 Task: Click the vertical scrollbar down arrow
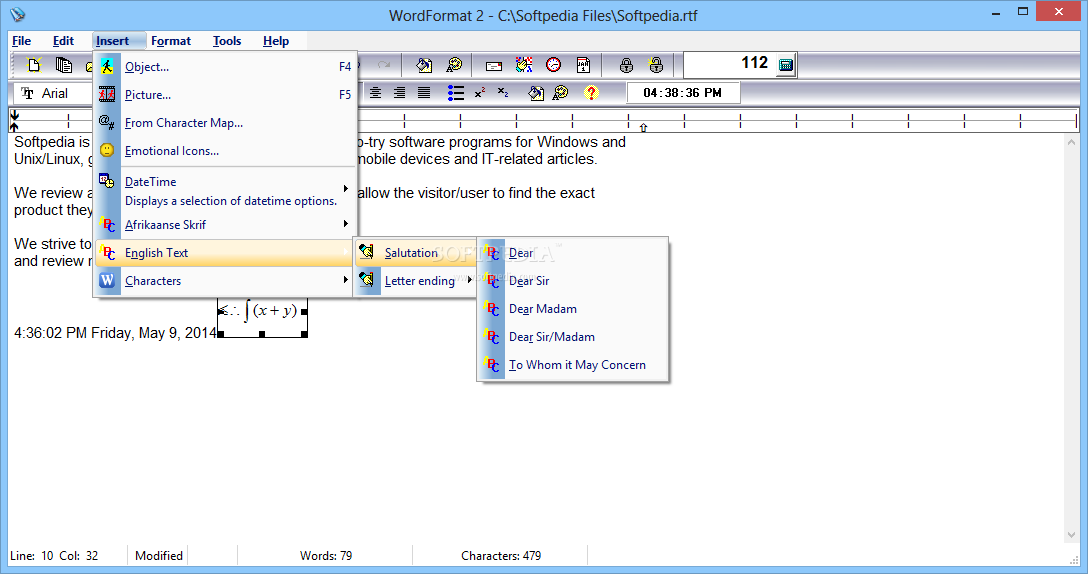(x=1071, y=535)
